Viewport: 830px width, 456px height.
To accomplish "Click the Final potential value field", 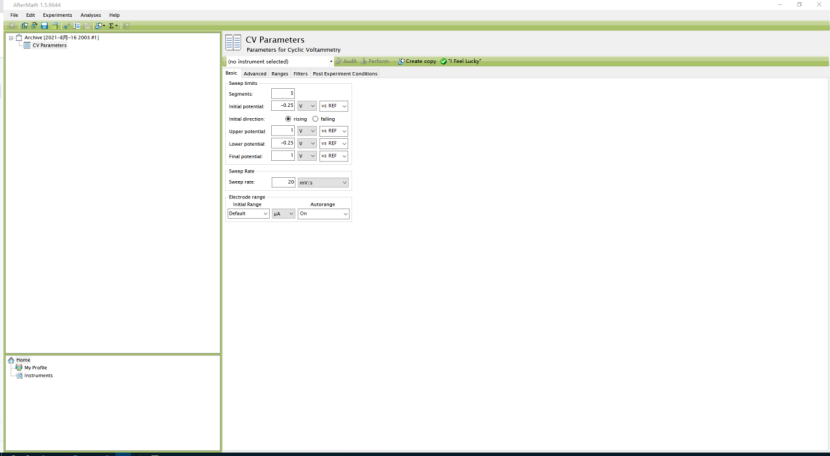I will click(x=283, y=156).
